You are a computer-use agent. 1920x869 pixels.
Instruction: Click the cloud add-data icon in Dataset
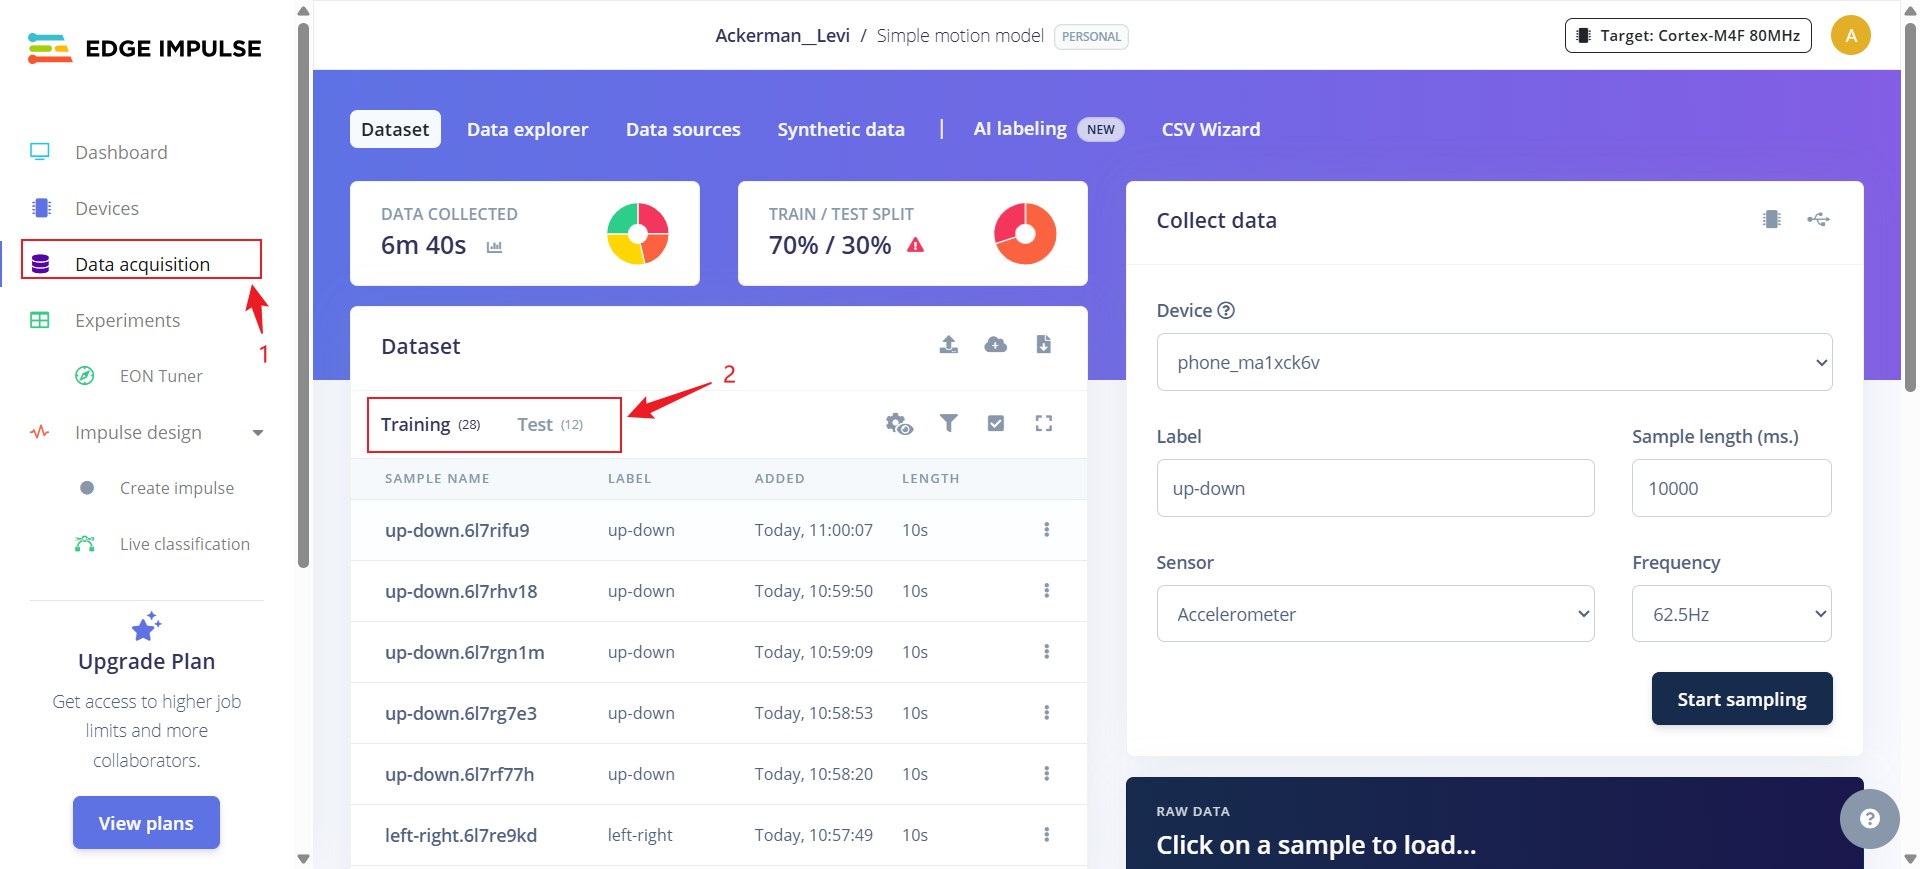coord(996,345)
